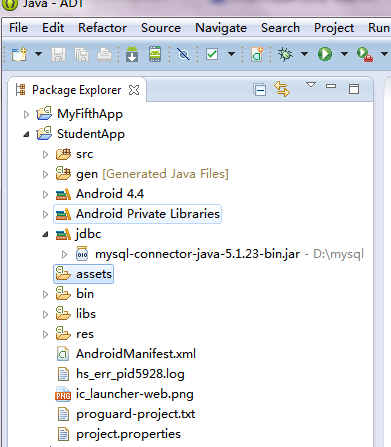Image resolution: width=391 pixels, height=447 pixels.
Task: Expand the gen folder
Action: pyautogui.click(x=45, y=174)
